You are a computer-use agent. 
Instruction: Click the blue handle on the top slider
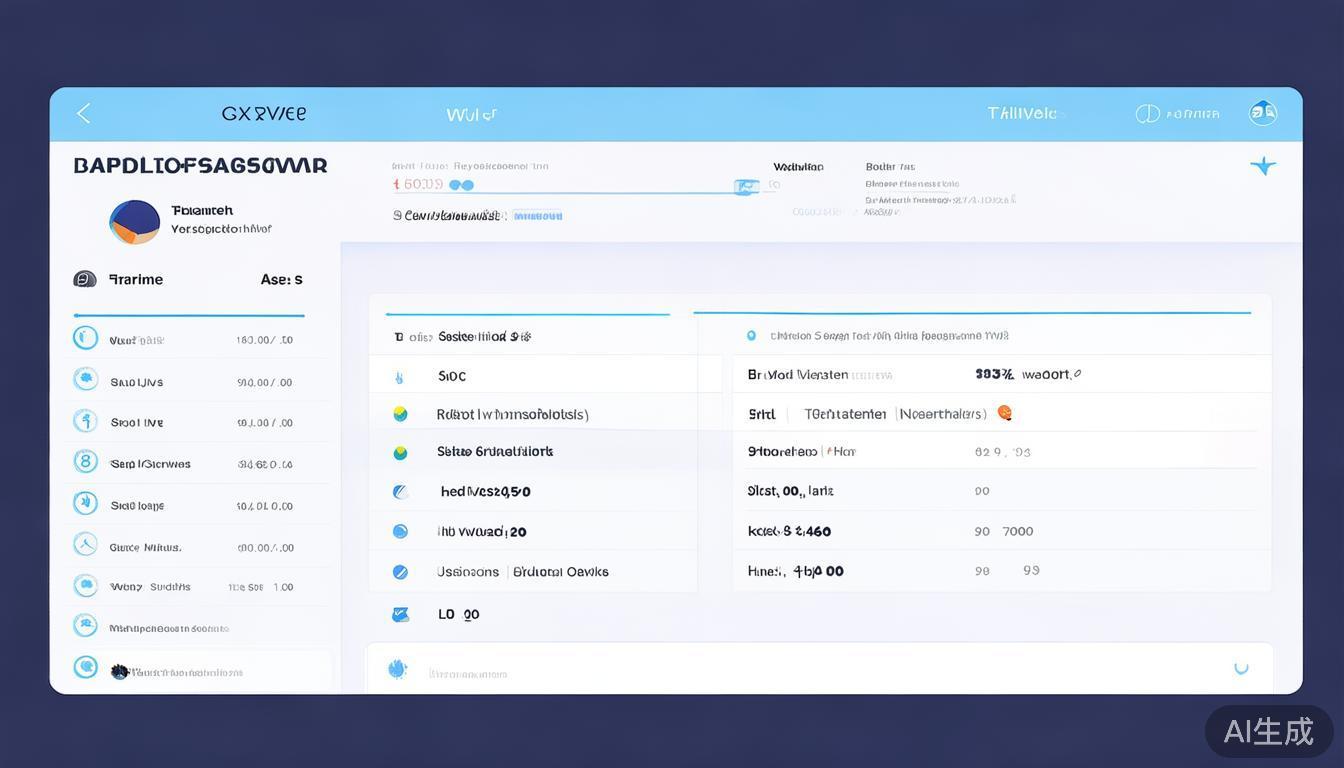pyautogui.click(x=746, y=187)
